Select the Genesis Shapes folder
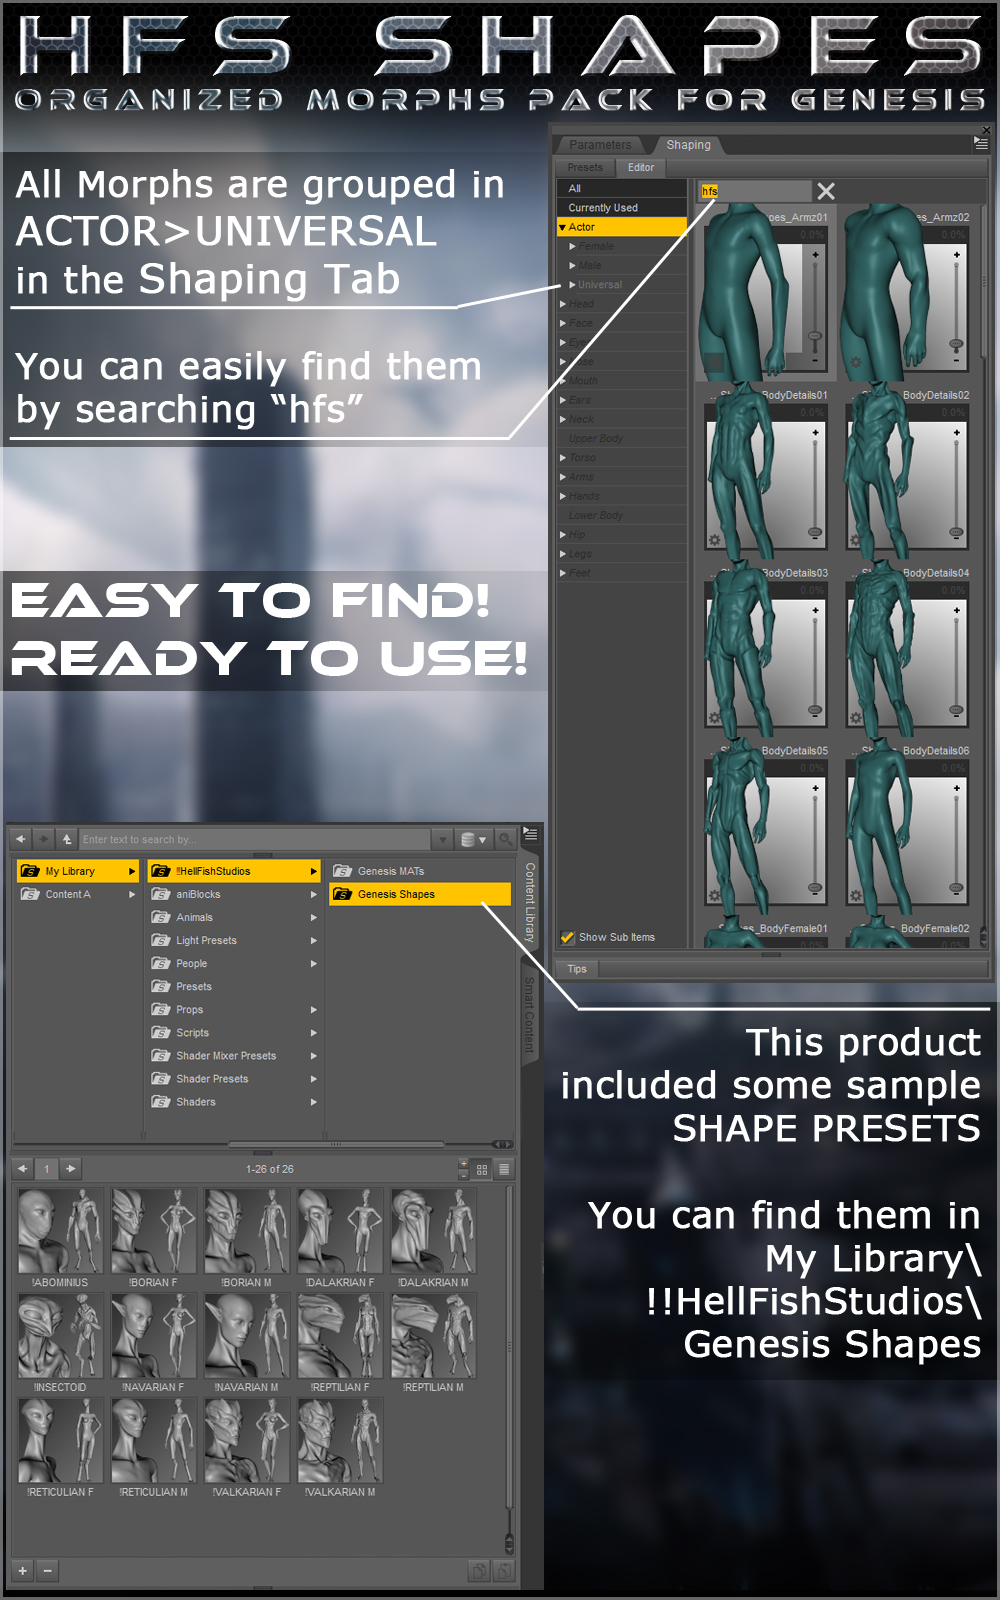This screenshot has width=1000, height=1600. [x=420, y=894]
